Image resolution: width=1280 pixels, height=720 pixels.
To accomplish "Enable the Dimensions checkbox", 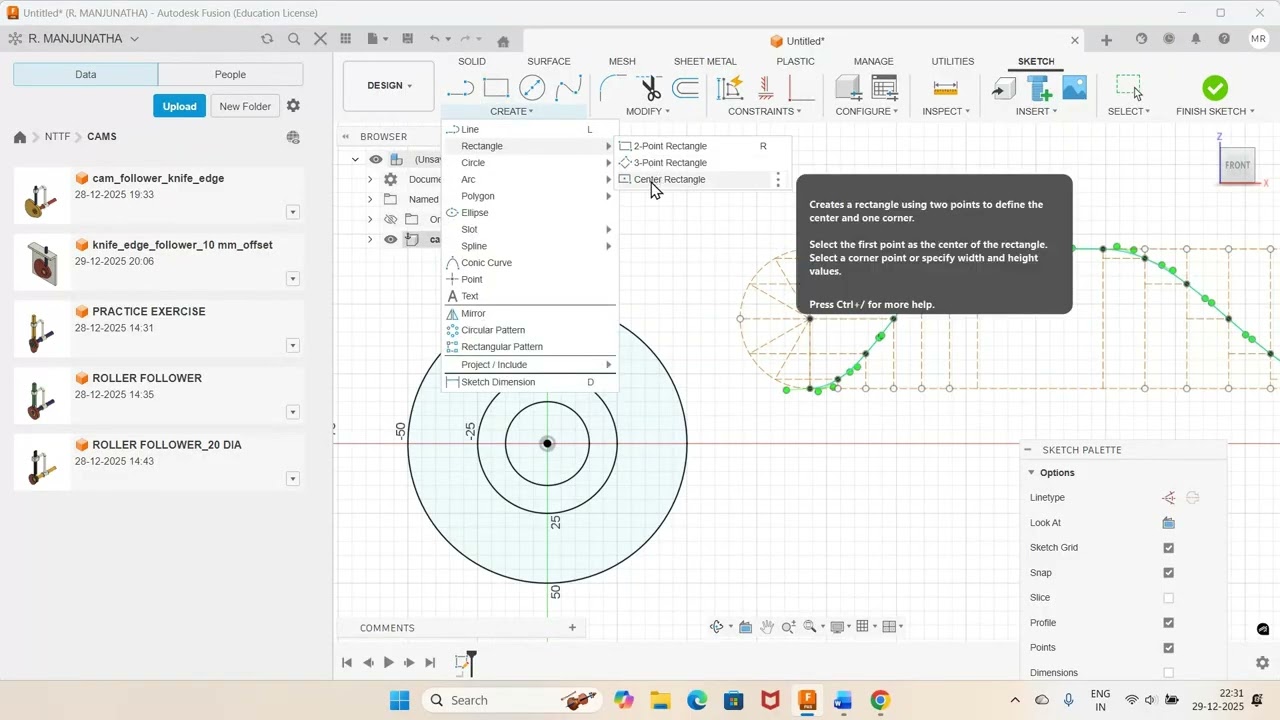I will 1168,673.
